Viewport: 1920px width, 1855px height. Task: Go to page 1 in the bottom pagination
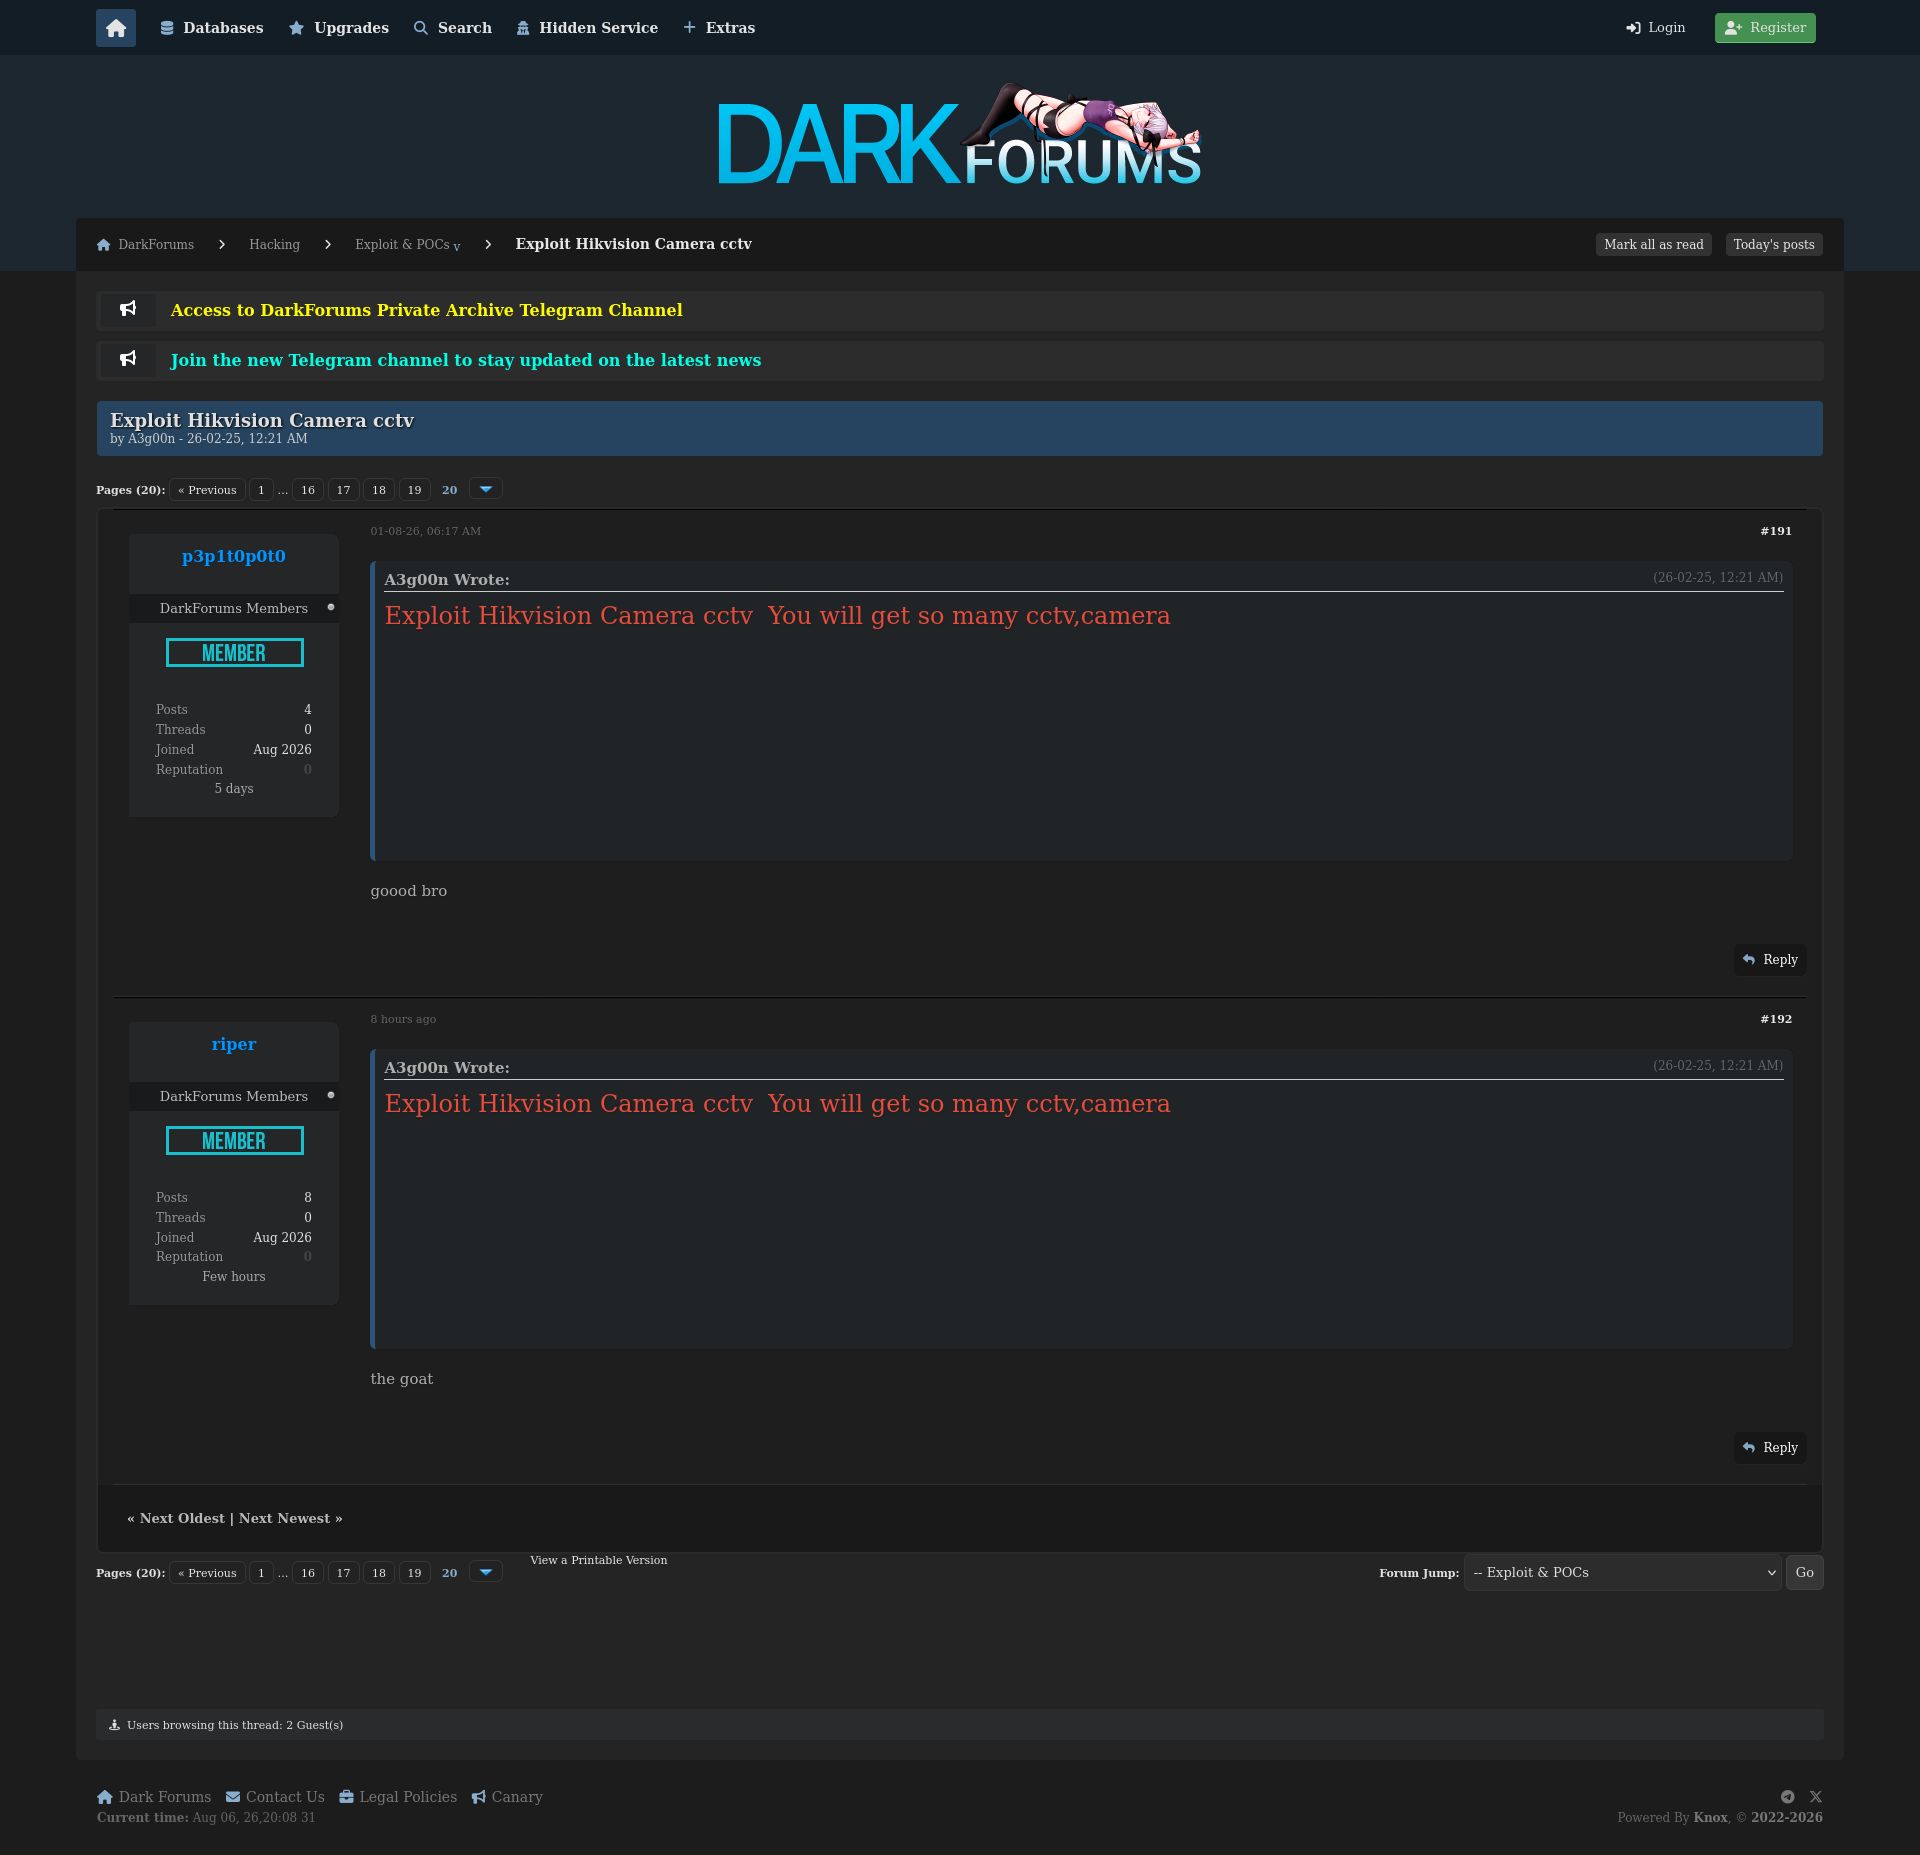point(261,1573)
